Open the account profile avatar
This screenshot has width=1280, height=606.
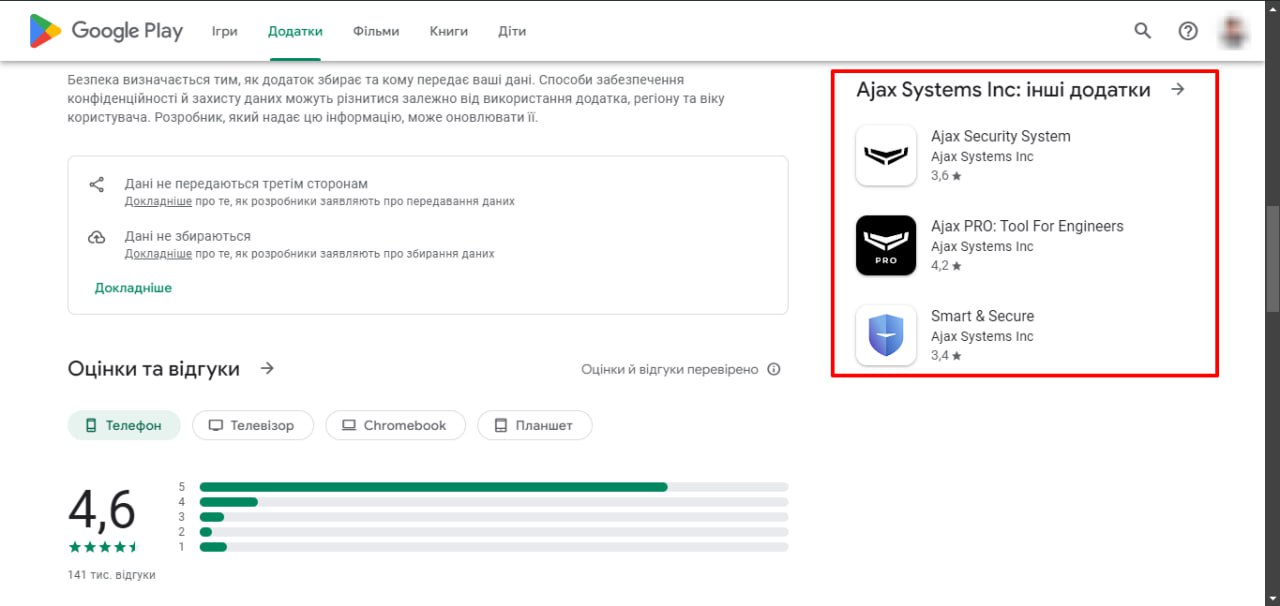pos(1233,31)
